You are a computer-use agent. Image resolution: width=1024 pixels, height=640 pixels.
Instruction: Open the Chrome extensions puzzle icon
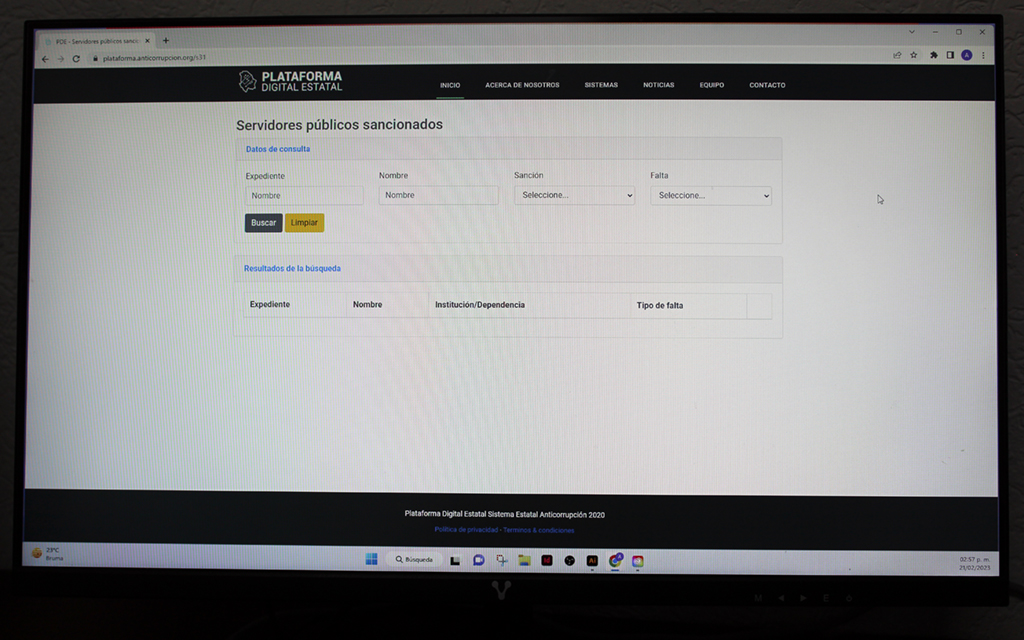[x=933, y=55]
